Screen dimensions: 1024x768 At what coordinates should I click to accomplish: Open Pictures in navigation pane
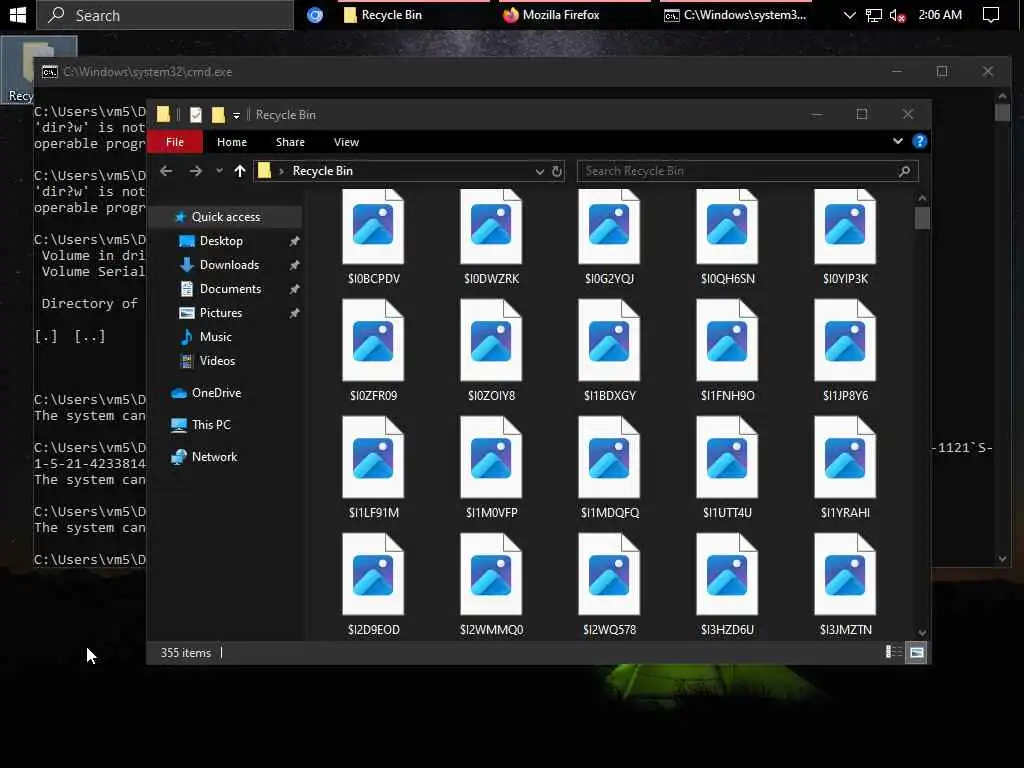click(x=221, y=313)
